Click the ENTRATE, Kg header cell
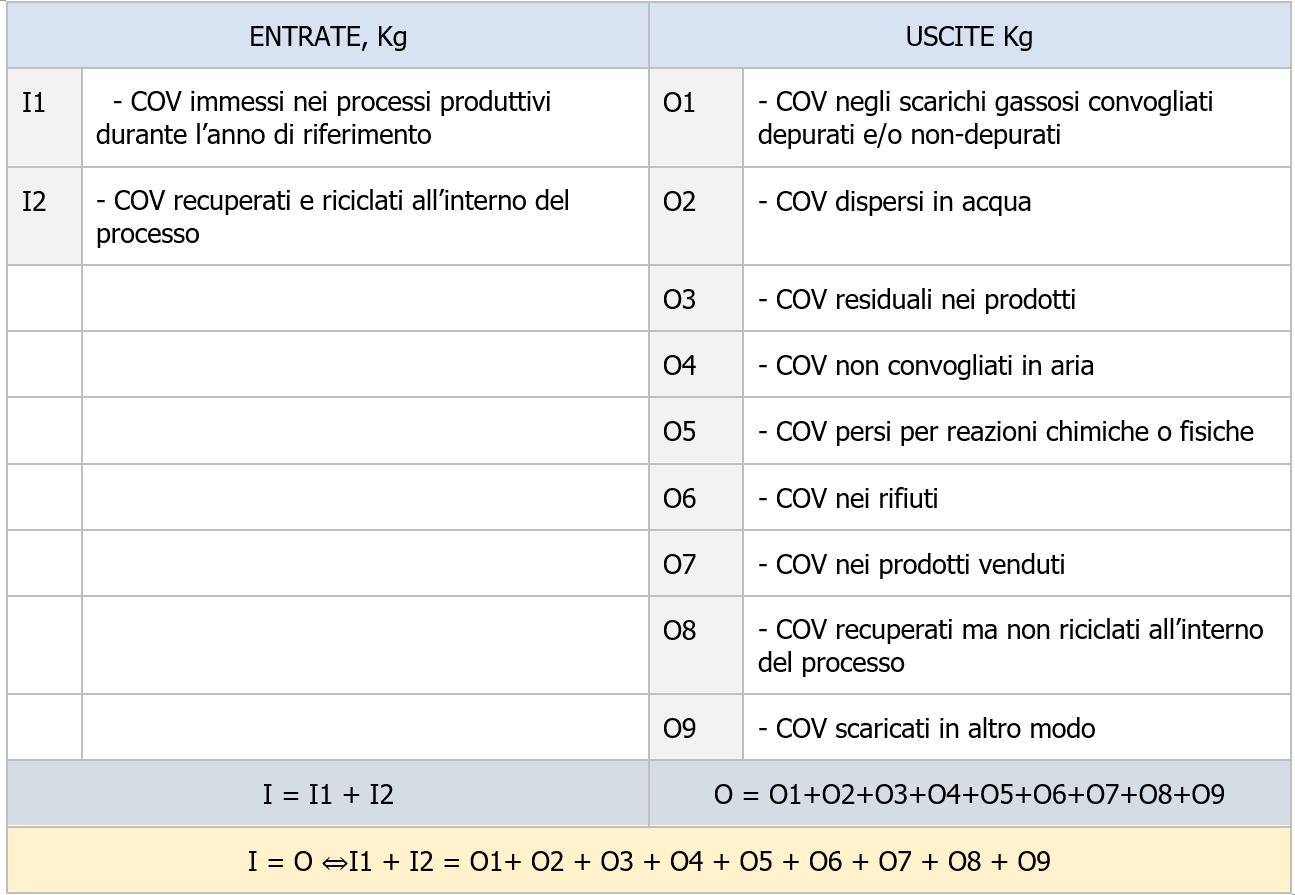The image size is (1295, 895). click(328, 37)
